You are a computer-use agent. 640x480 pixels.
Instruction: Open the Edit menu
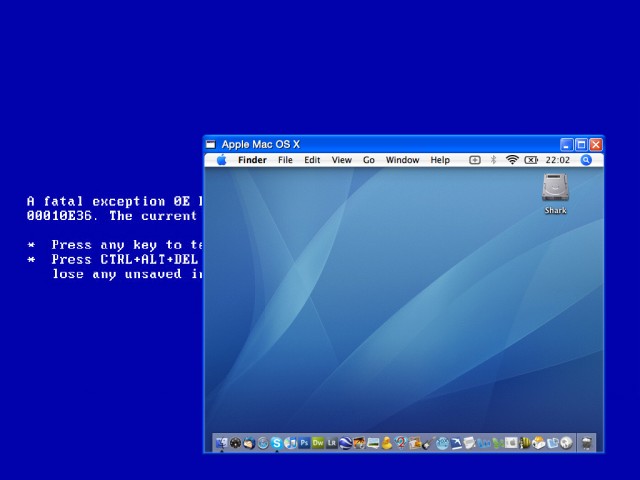(313, 160)
